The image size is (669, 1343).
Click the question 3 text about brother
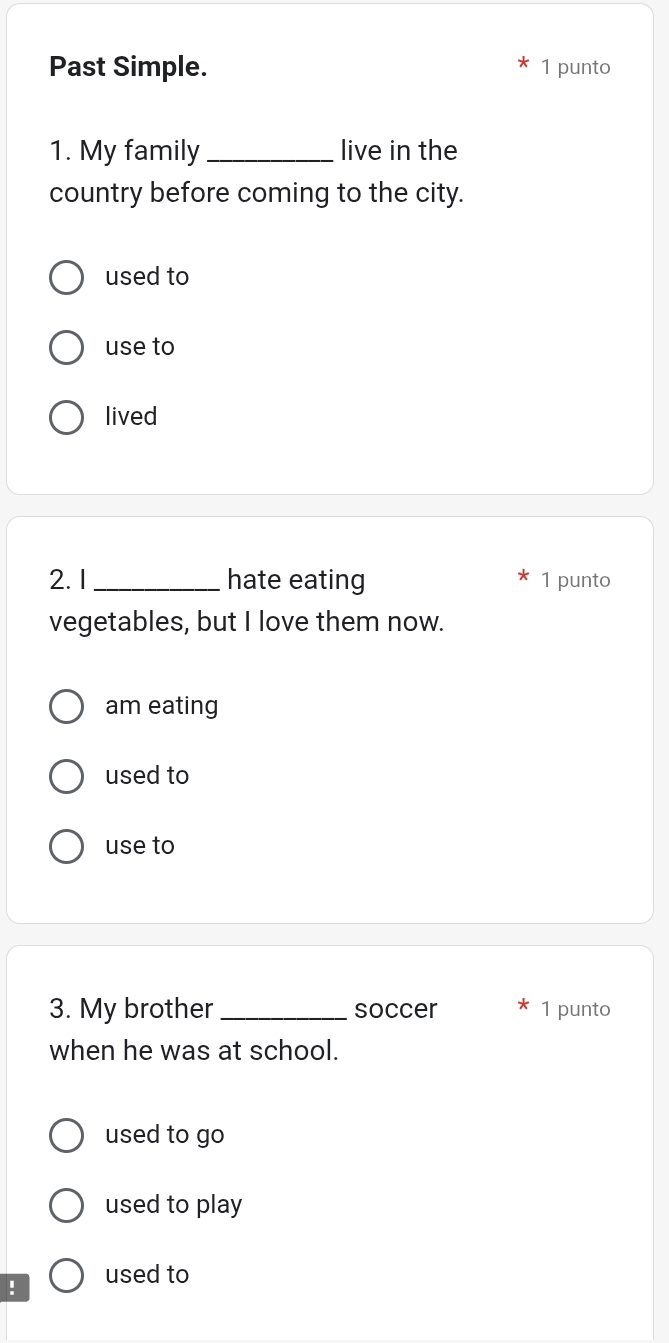tap(243, 1030)
